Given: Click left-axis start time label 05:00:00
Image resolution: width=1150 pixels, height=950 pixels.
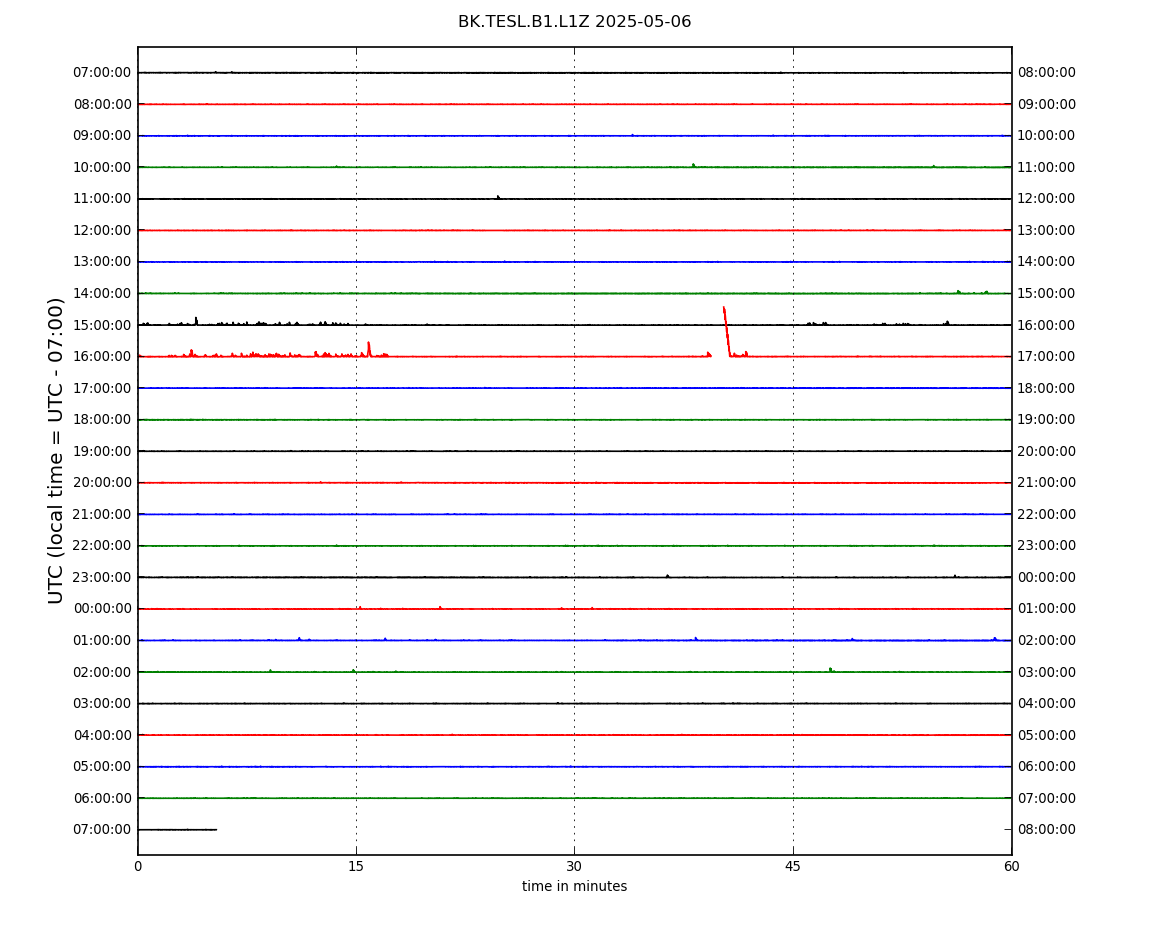Looking at the screenshot, I should tap(103, 767).
